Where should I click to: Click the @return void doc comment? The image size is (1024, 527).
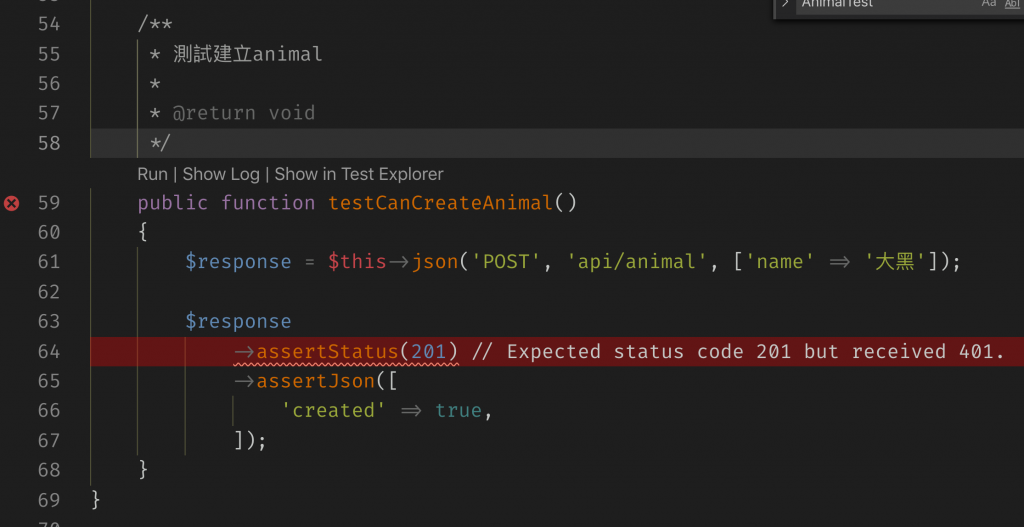tap(244, 114)
